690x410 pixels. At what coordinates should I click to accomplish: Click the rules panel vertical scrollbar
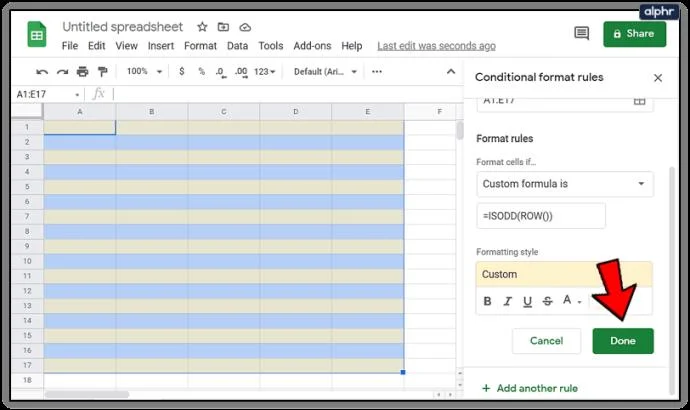pos(672,280)
